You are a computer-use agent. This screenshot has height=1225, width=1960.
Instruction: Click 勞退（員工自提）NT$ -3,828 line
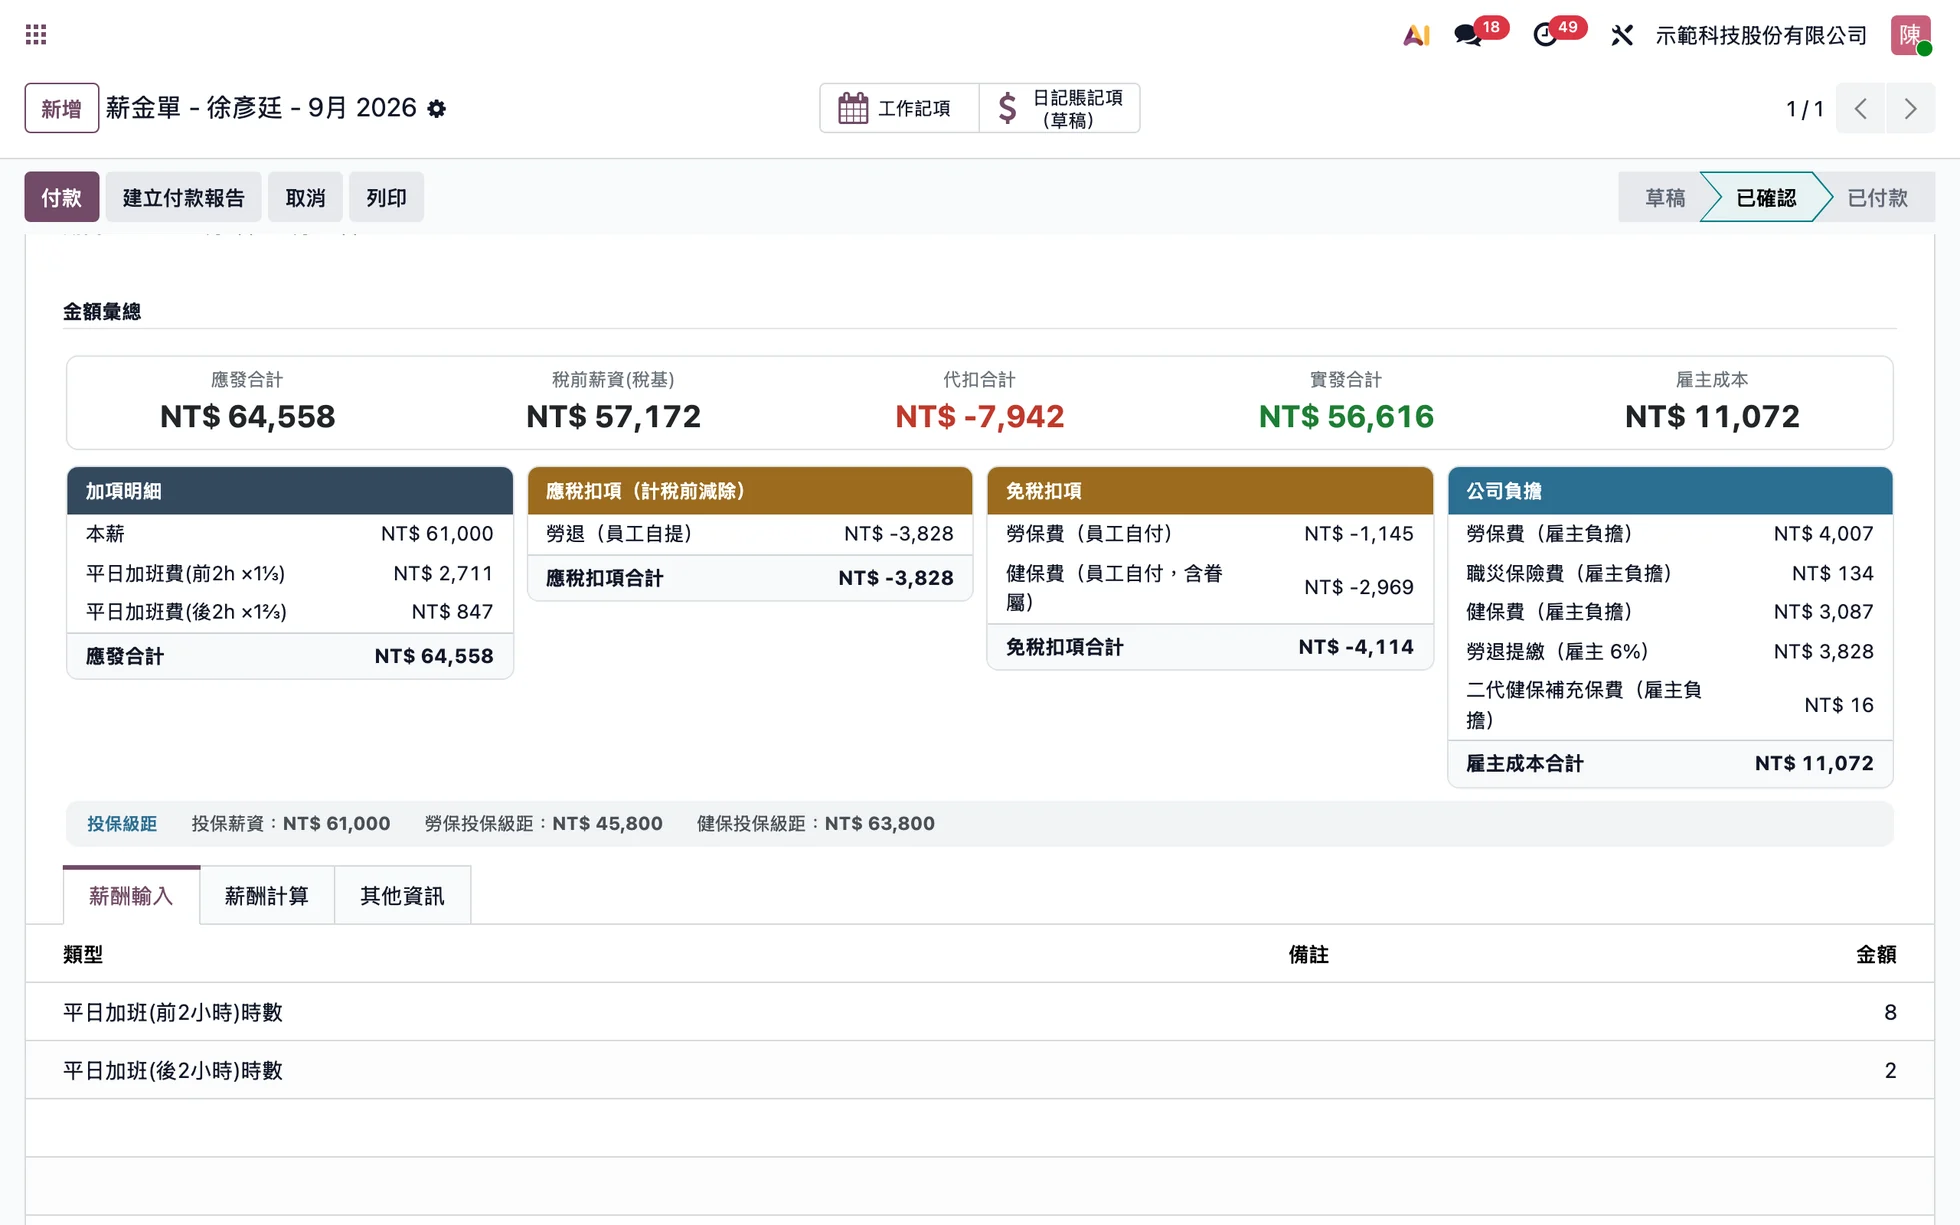pyautogui.click(x=750, y=534)
